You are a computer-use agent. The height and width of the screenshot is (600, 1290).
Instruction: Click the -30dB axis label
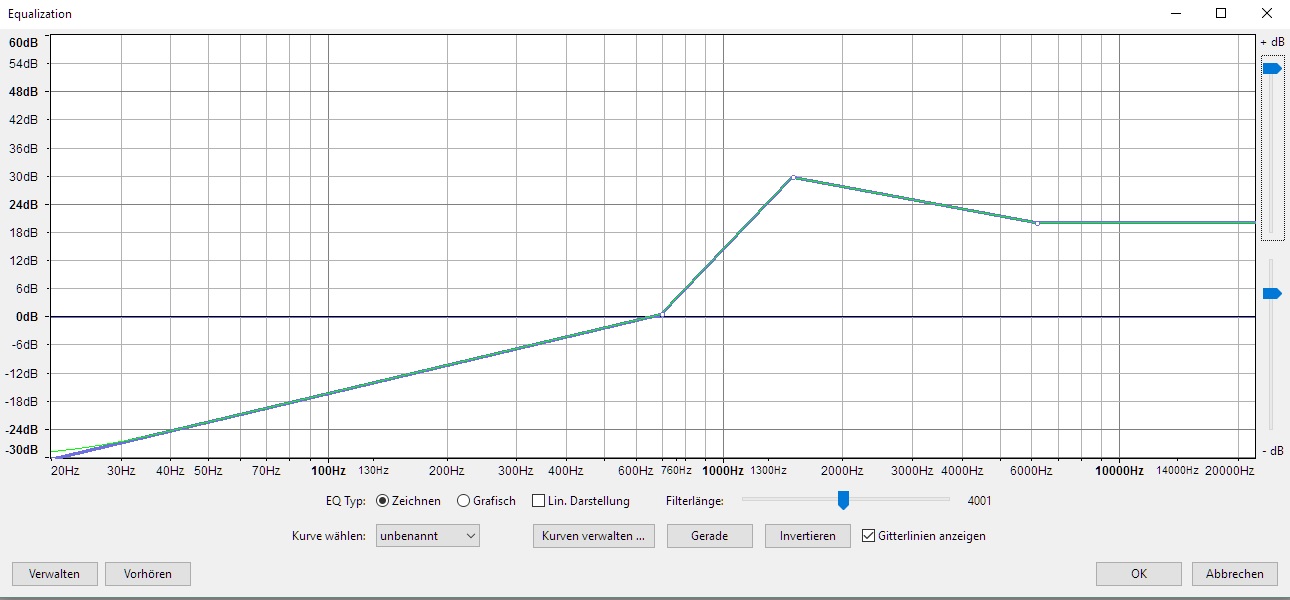tap(22, 450)
